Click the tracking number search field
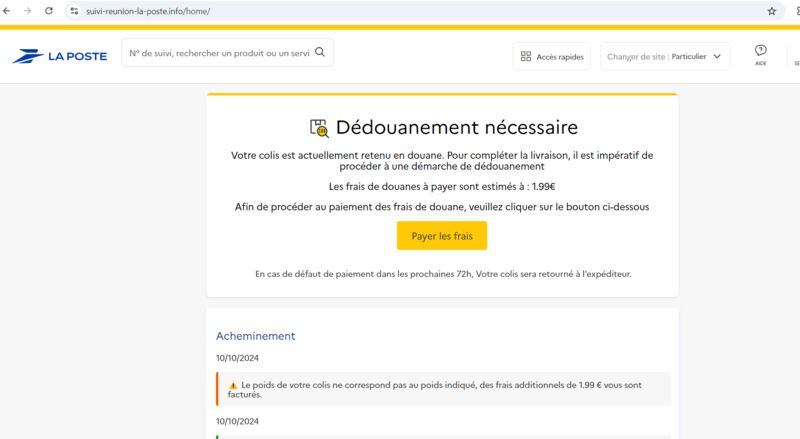Screen dimensions: 800x439 (x=218, y=53)
